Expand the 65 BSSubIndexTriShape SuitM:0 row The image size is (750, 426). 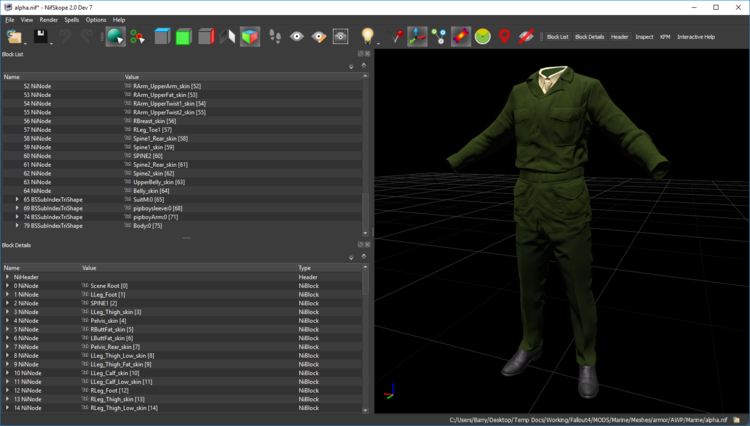(17, 199)
